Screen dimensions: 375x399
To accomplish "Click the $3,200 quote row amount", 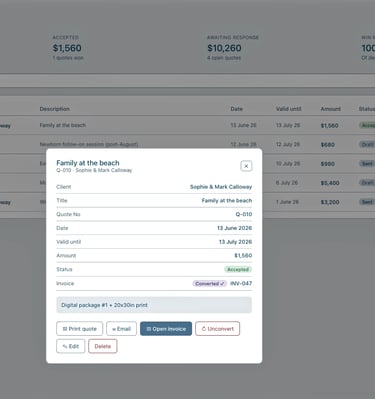I will coord(330,202).
